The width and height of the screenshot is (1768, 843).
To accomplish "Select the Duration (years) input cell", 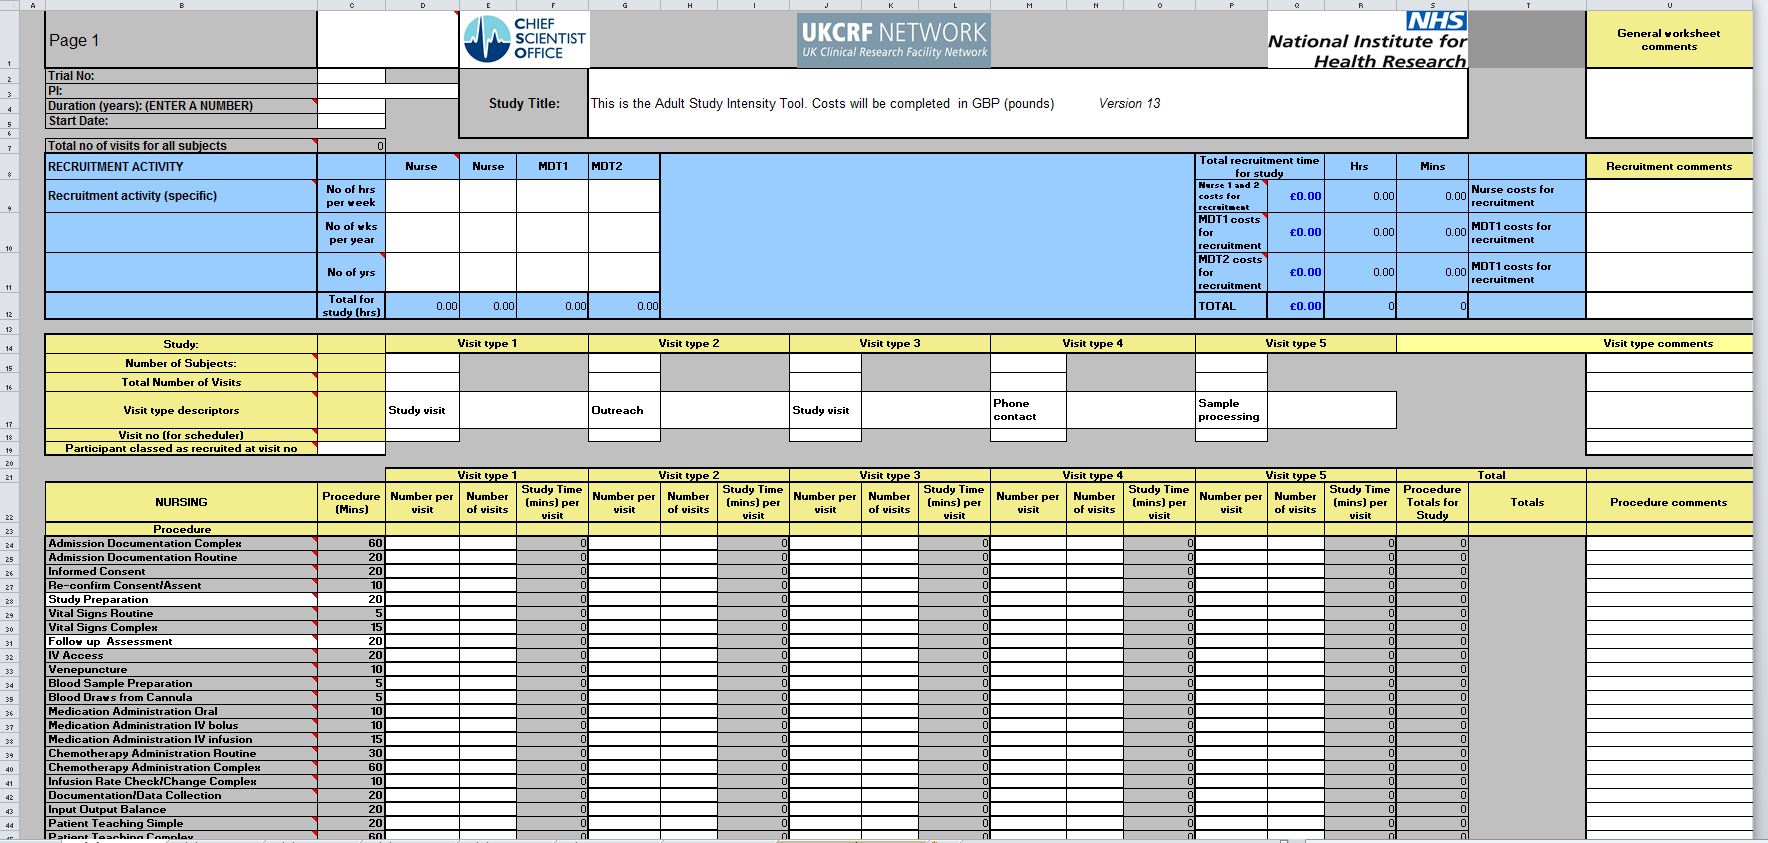I will click(x=351, y=106).
